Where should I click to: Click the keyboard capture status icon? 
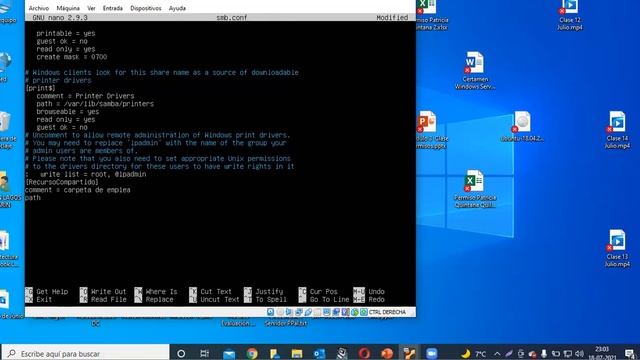pos(364,312)
